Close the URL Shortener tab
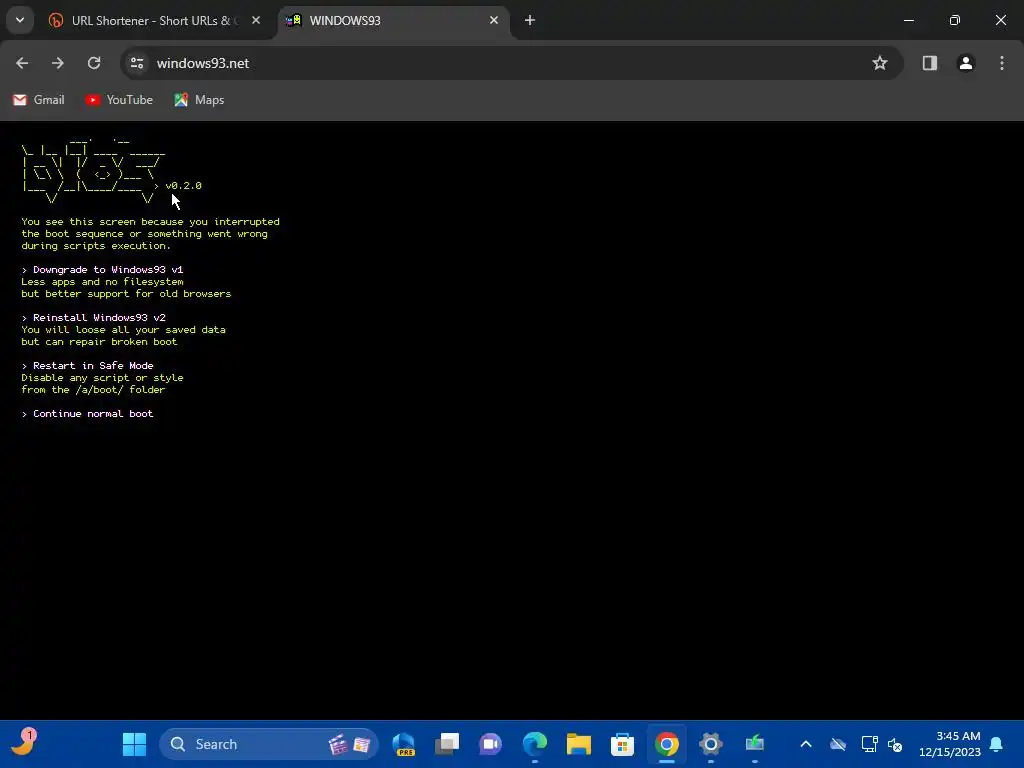The image size is (1024, 768). click(256, 20)
